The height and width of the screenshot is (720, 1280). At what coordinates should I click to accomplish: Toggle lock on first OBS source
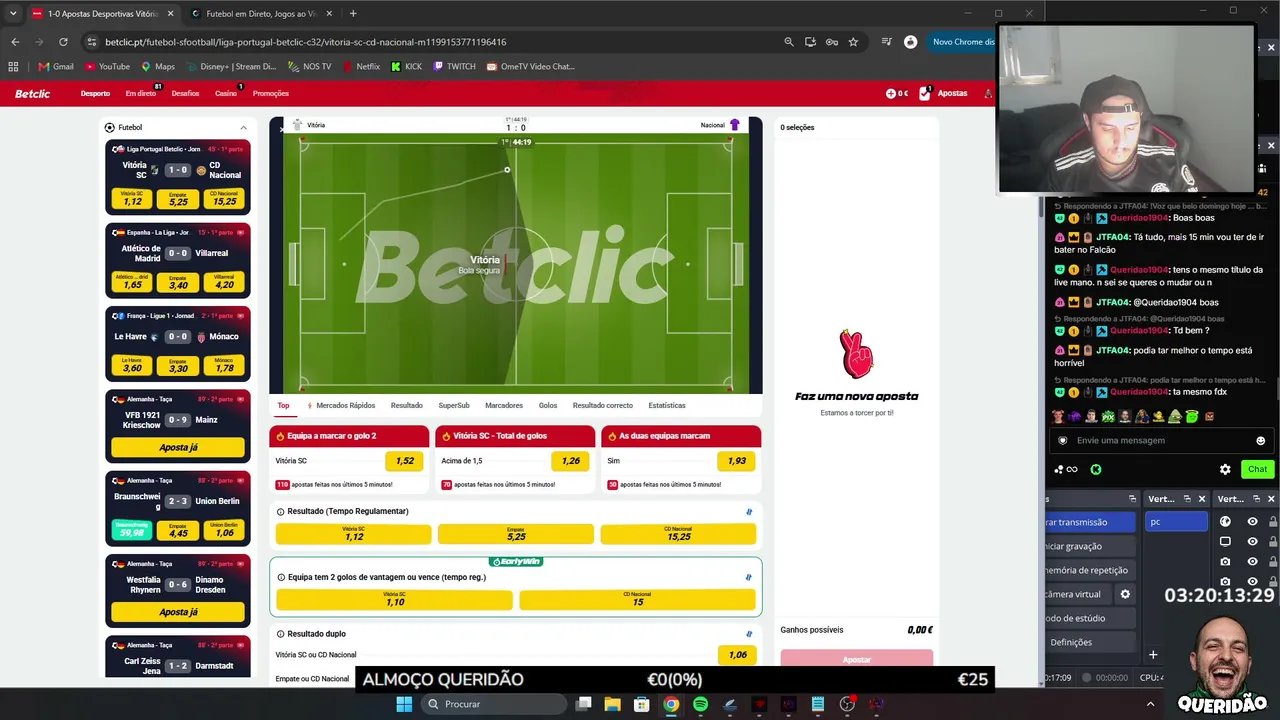click(x=1273, y=522)
